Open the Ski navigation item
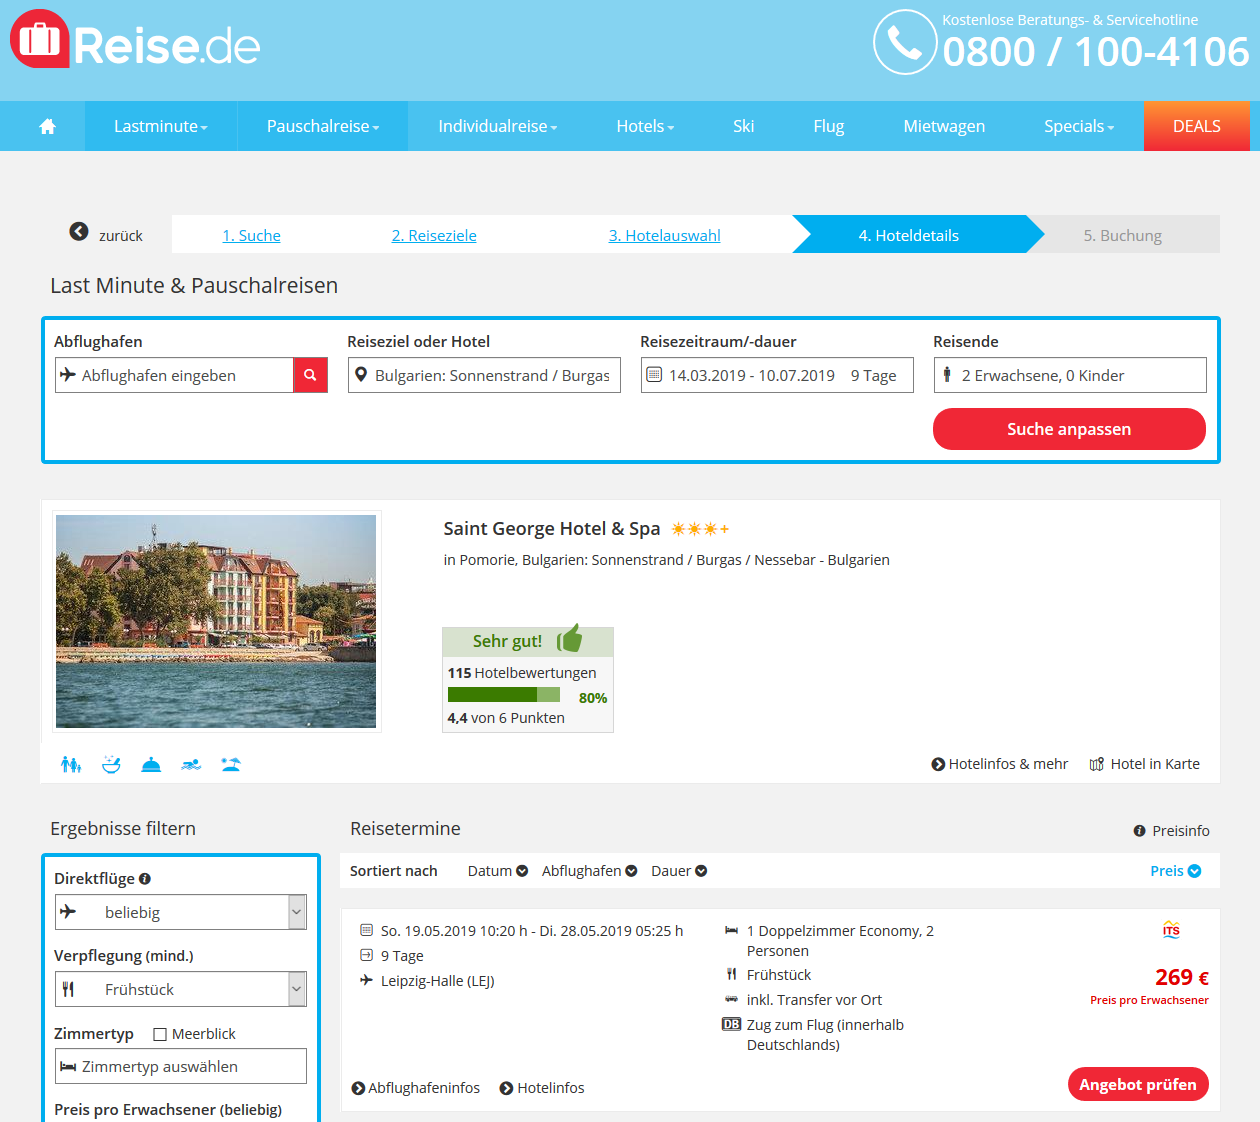This screenshot has height=1122, width=1260. pos(743,126)
